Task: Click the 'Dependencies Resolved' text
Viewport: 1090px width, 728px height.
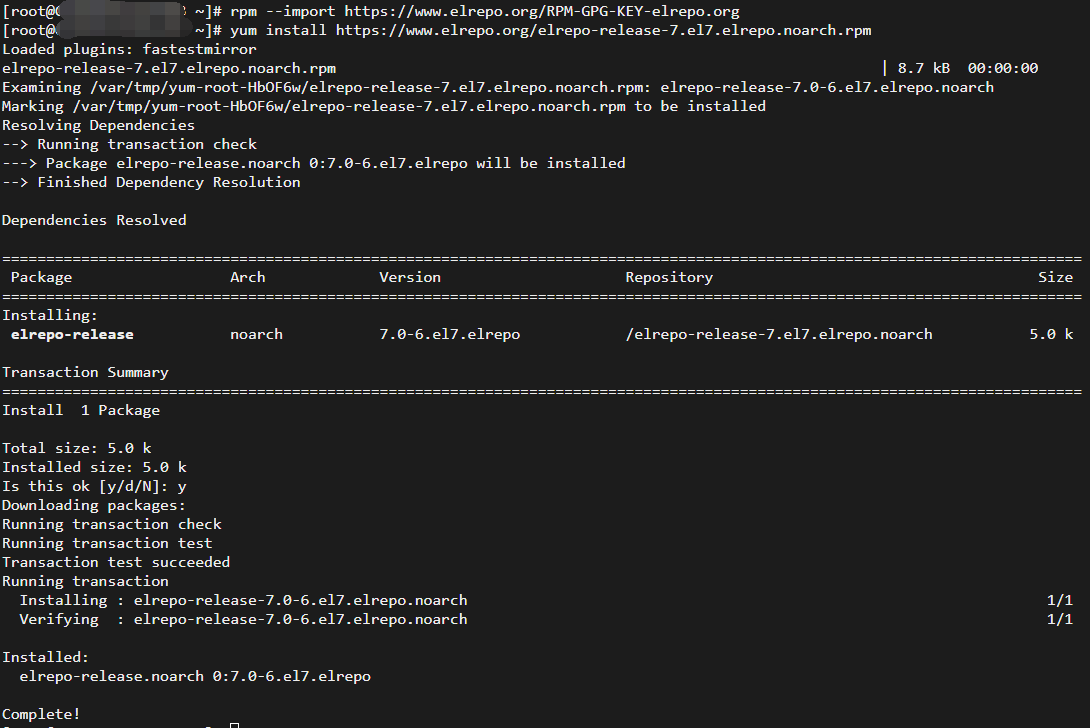Action: (94, 220)
